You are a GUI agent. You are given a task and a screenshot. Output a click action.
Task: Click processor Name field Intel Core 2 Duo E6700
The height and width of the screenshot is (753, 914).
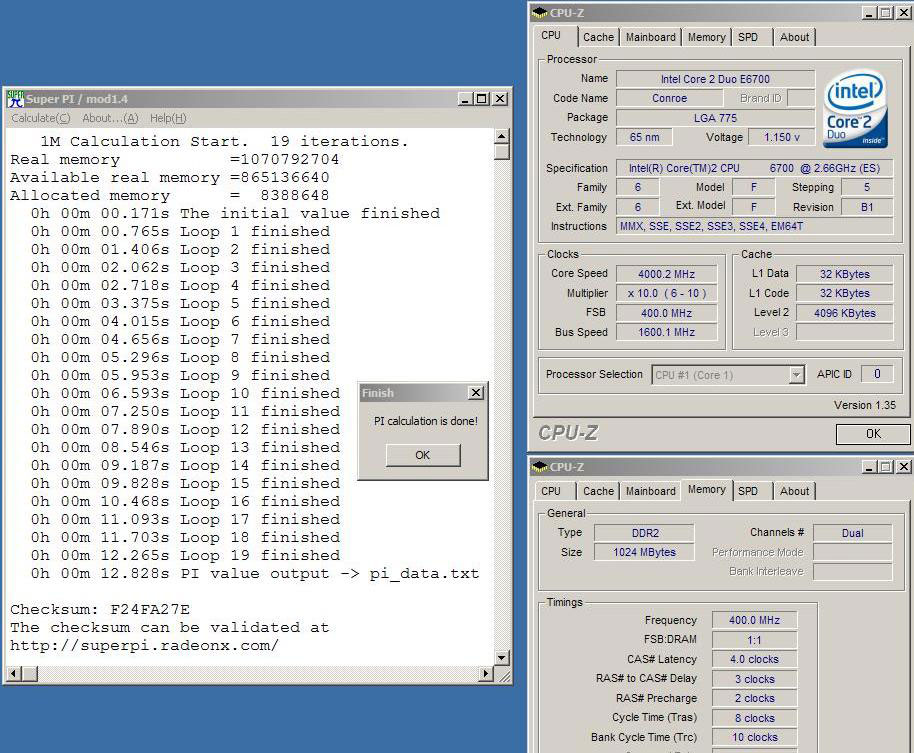click(715, 79)
